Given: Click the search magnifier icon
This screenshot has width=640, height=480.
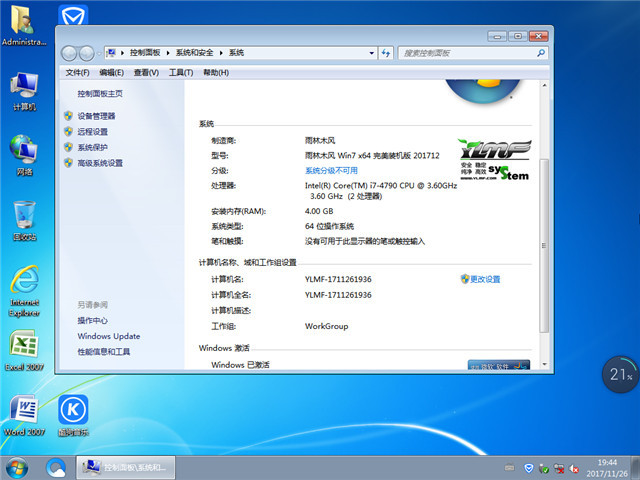Looking at the screenshot, I should (x=541, y=53).
